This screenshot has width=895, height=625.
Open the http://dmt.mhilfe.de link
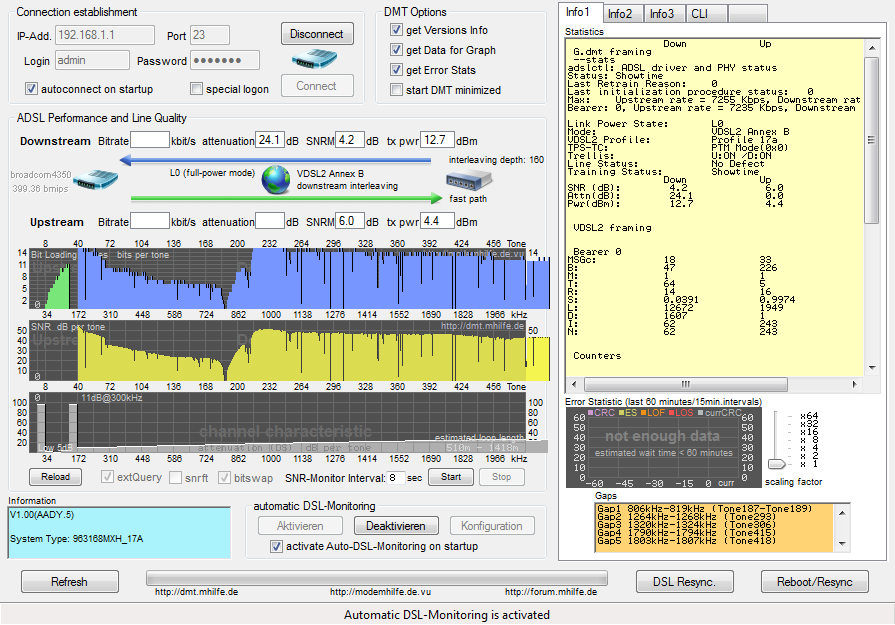[x=196, y=592]
